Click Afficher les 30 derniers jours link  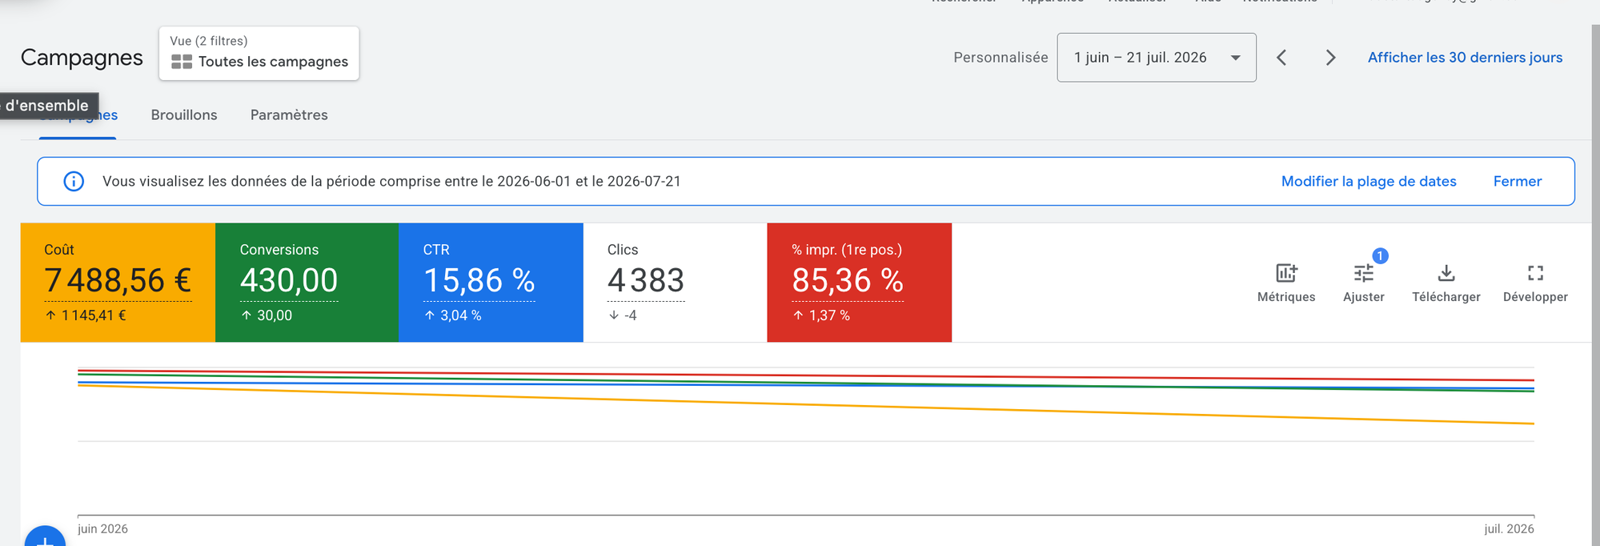tap(1465, 58)
